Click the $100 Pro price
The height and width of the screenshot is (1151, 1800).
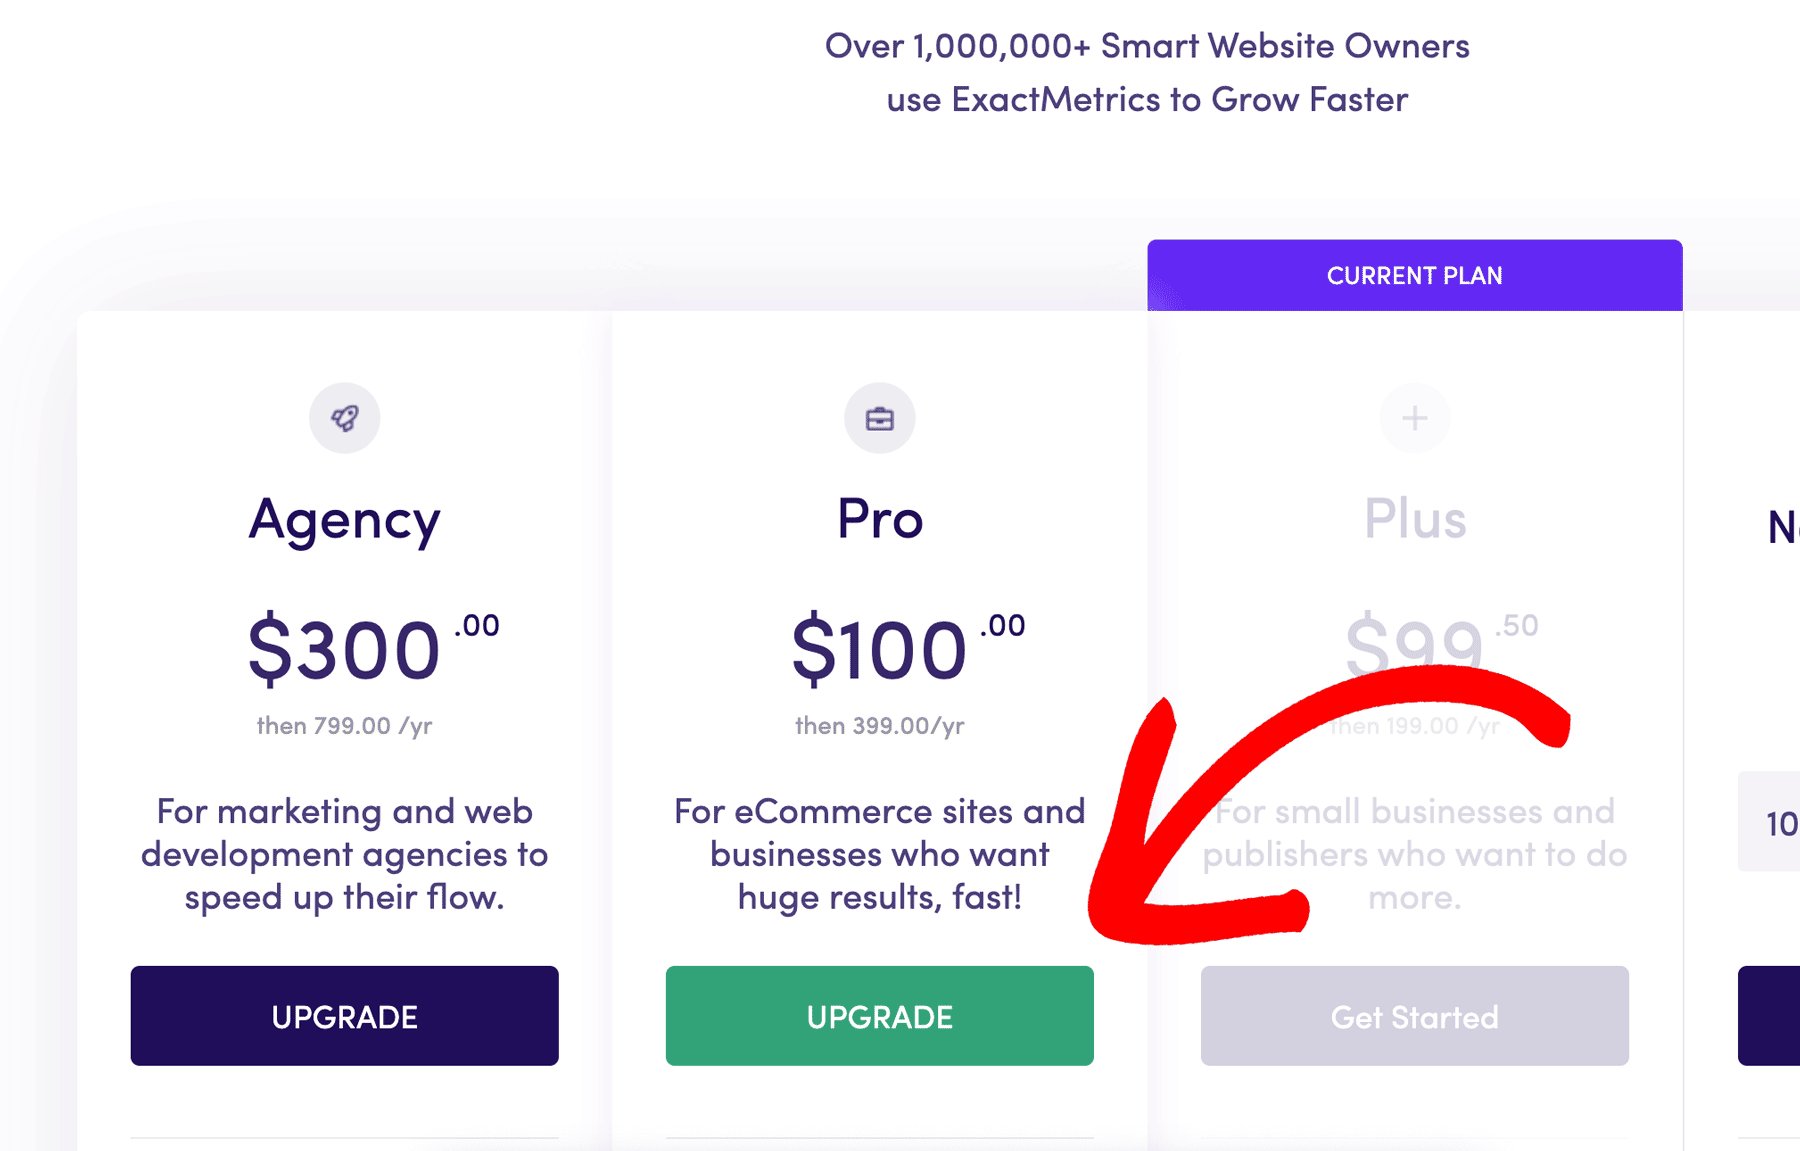(908, 648)
